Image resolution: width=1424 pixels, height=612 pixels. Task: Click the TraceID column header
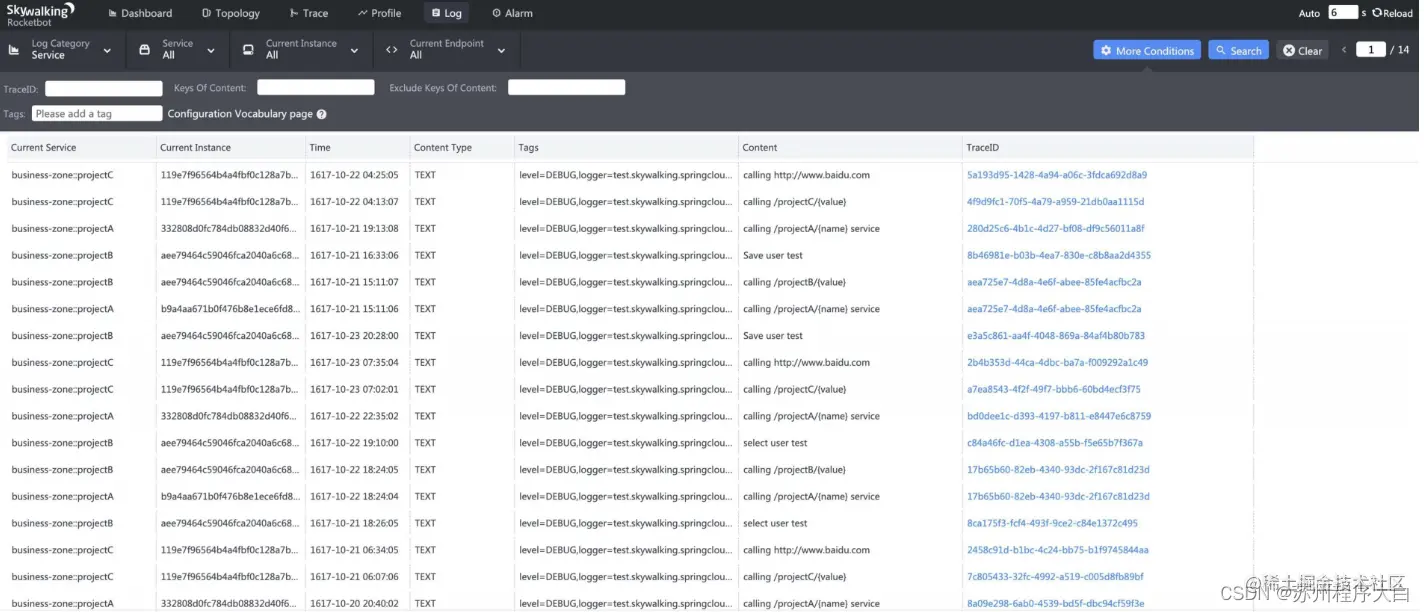tap(983, 148)
